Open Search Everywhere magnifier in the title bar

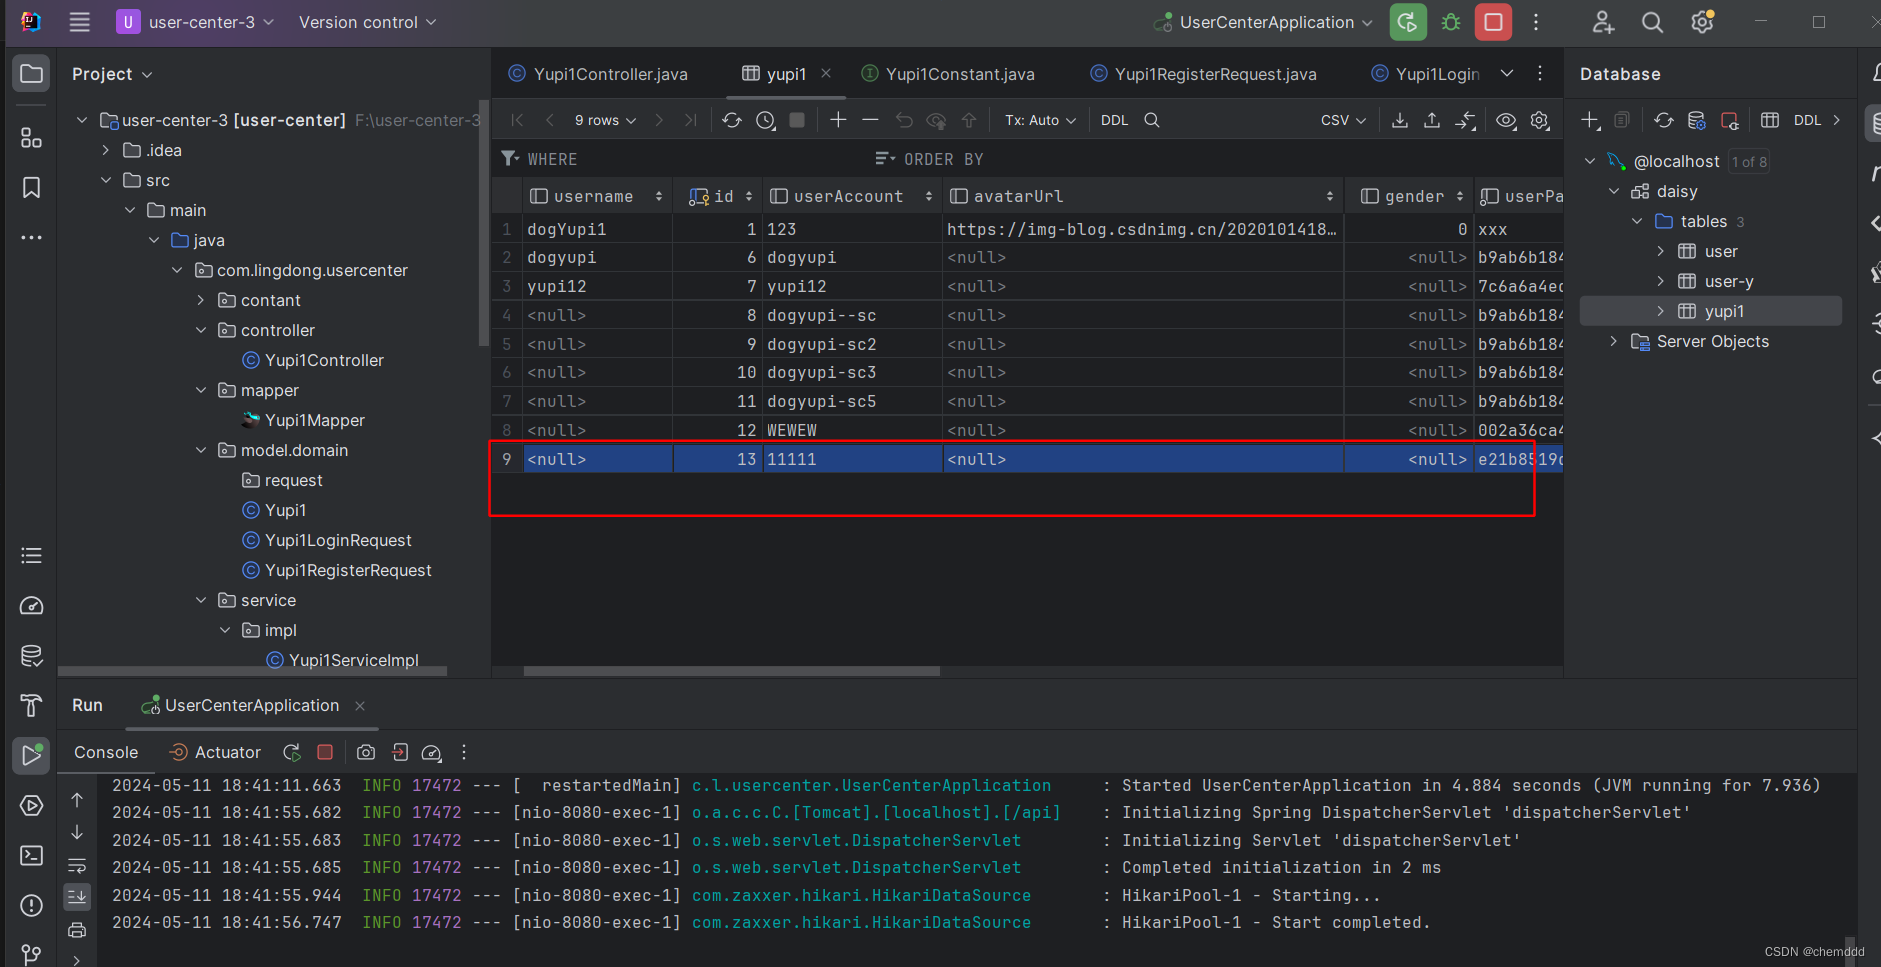pyautogui.click(x=1652, y=22)
